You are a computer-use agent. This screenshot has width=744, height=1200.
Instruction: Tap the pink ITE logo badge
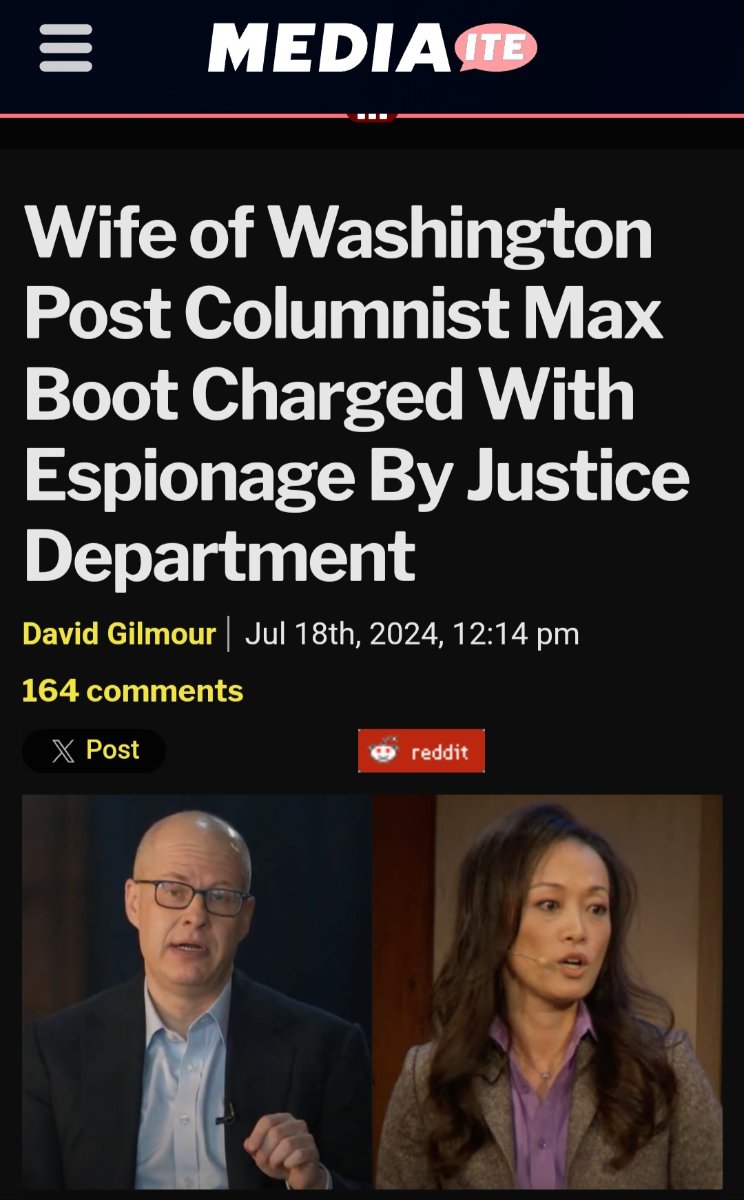495,47
